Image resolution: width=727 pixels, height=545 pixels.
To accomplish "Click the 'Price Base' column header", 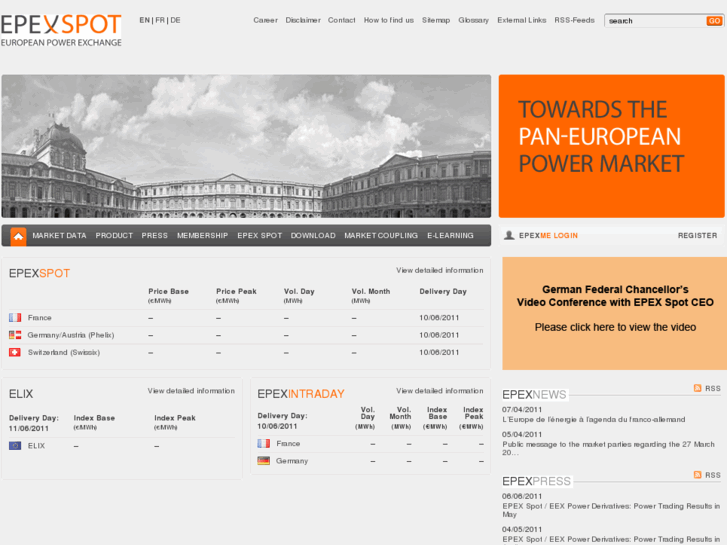I will click(168, 291).
